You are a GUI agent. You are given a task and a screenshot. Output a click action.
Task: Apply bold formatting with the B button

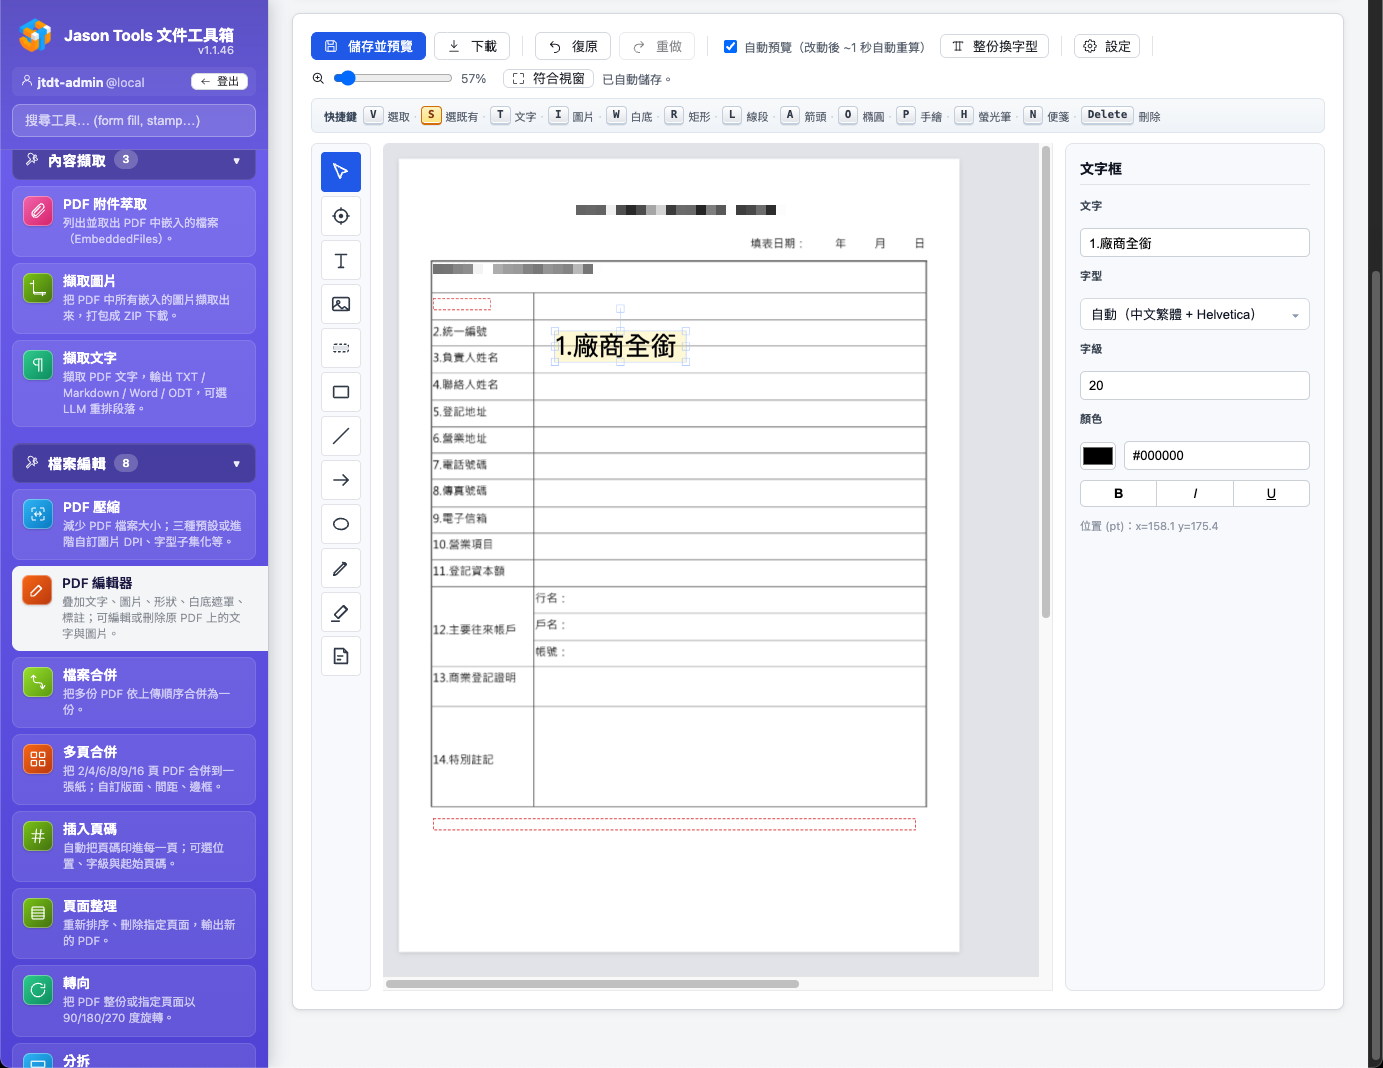1118,493
